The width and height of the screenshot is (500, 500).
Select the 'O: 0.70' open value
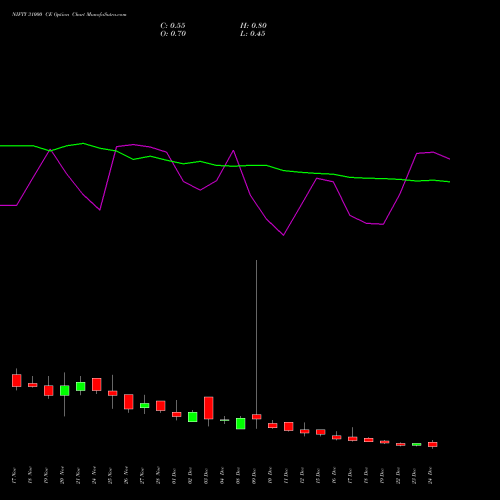pos(173,34)
